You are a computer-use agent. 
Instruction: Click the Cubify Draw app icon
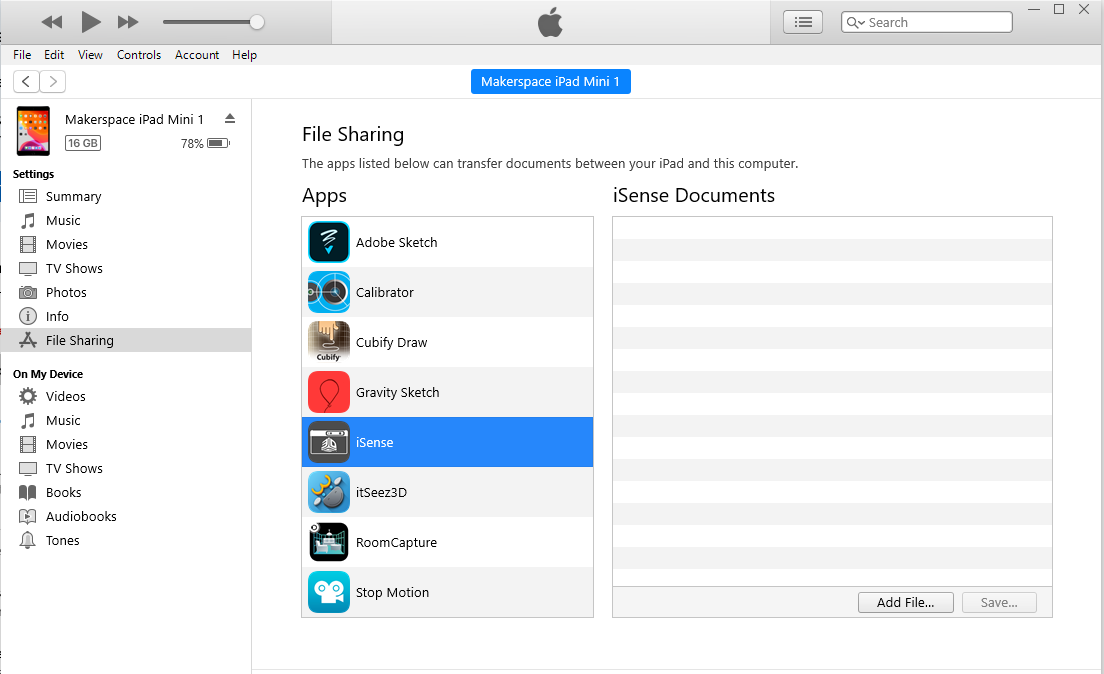point(328,342)
